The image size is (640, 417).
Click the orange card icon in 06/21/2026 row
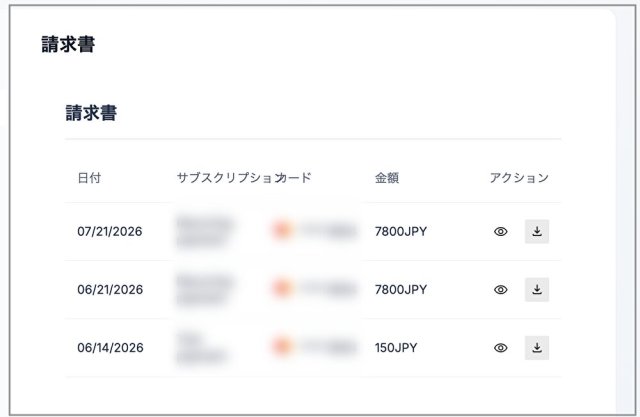pyautogui.click(x=282, y=288)
